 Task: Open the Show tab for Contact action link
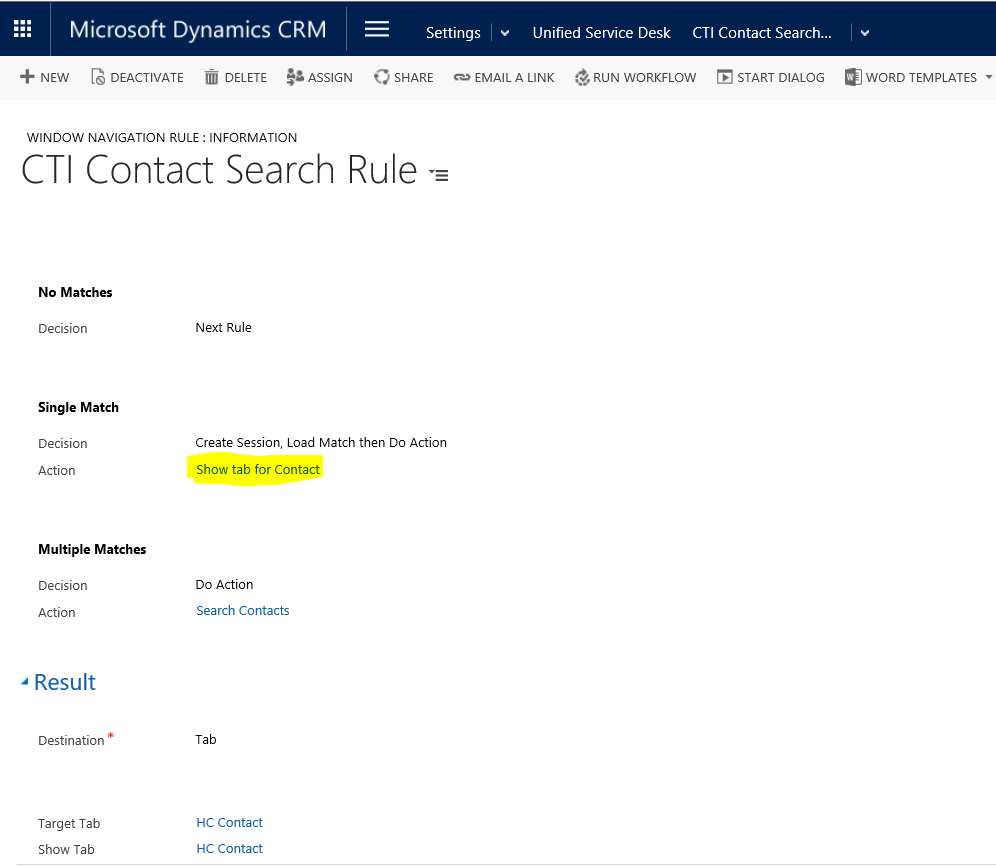pos(258,469)
